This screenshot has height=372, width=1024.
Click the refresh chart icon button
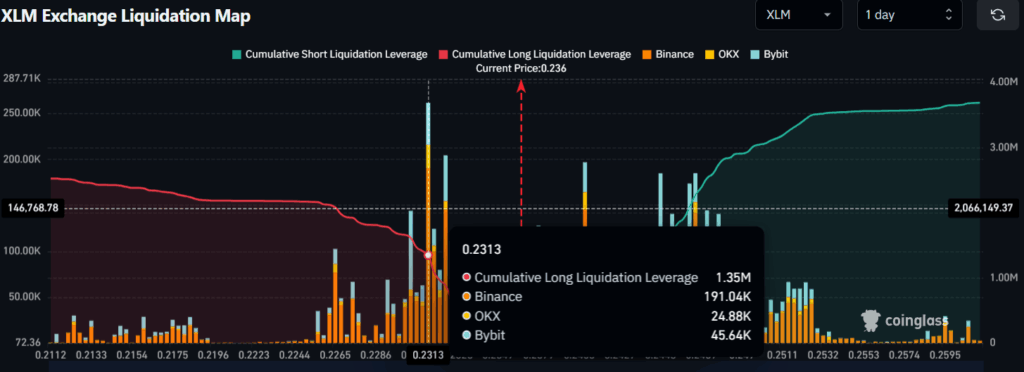(x=997, y=15)
